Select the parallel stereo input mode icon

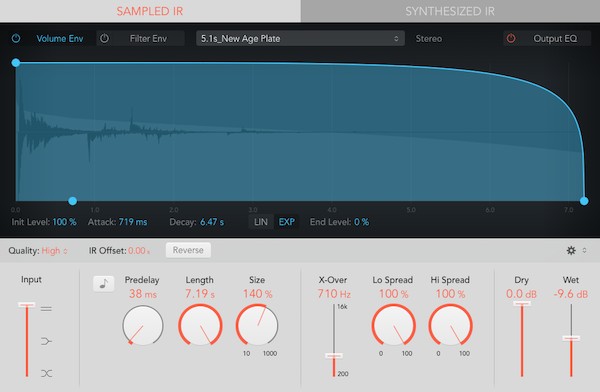point(46,309)
